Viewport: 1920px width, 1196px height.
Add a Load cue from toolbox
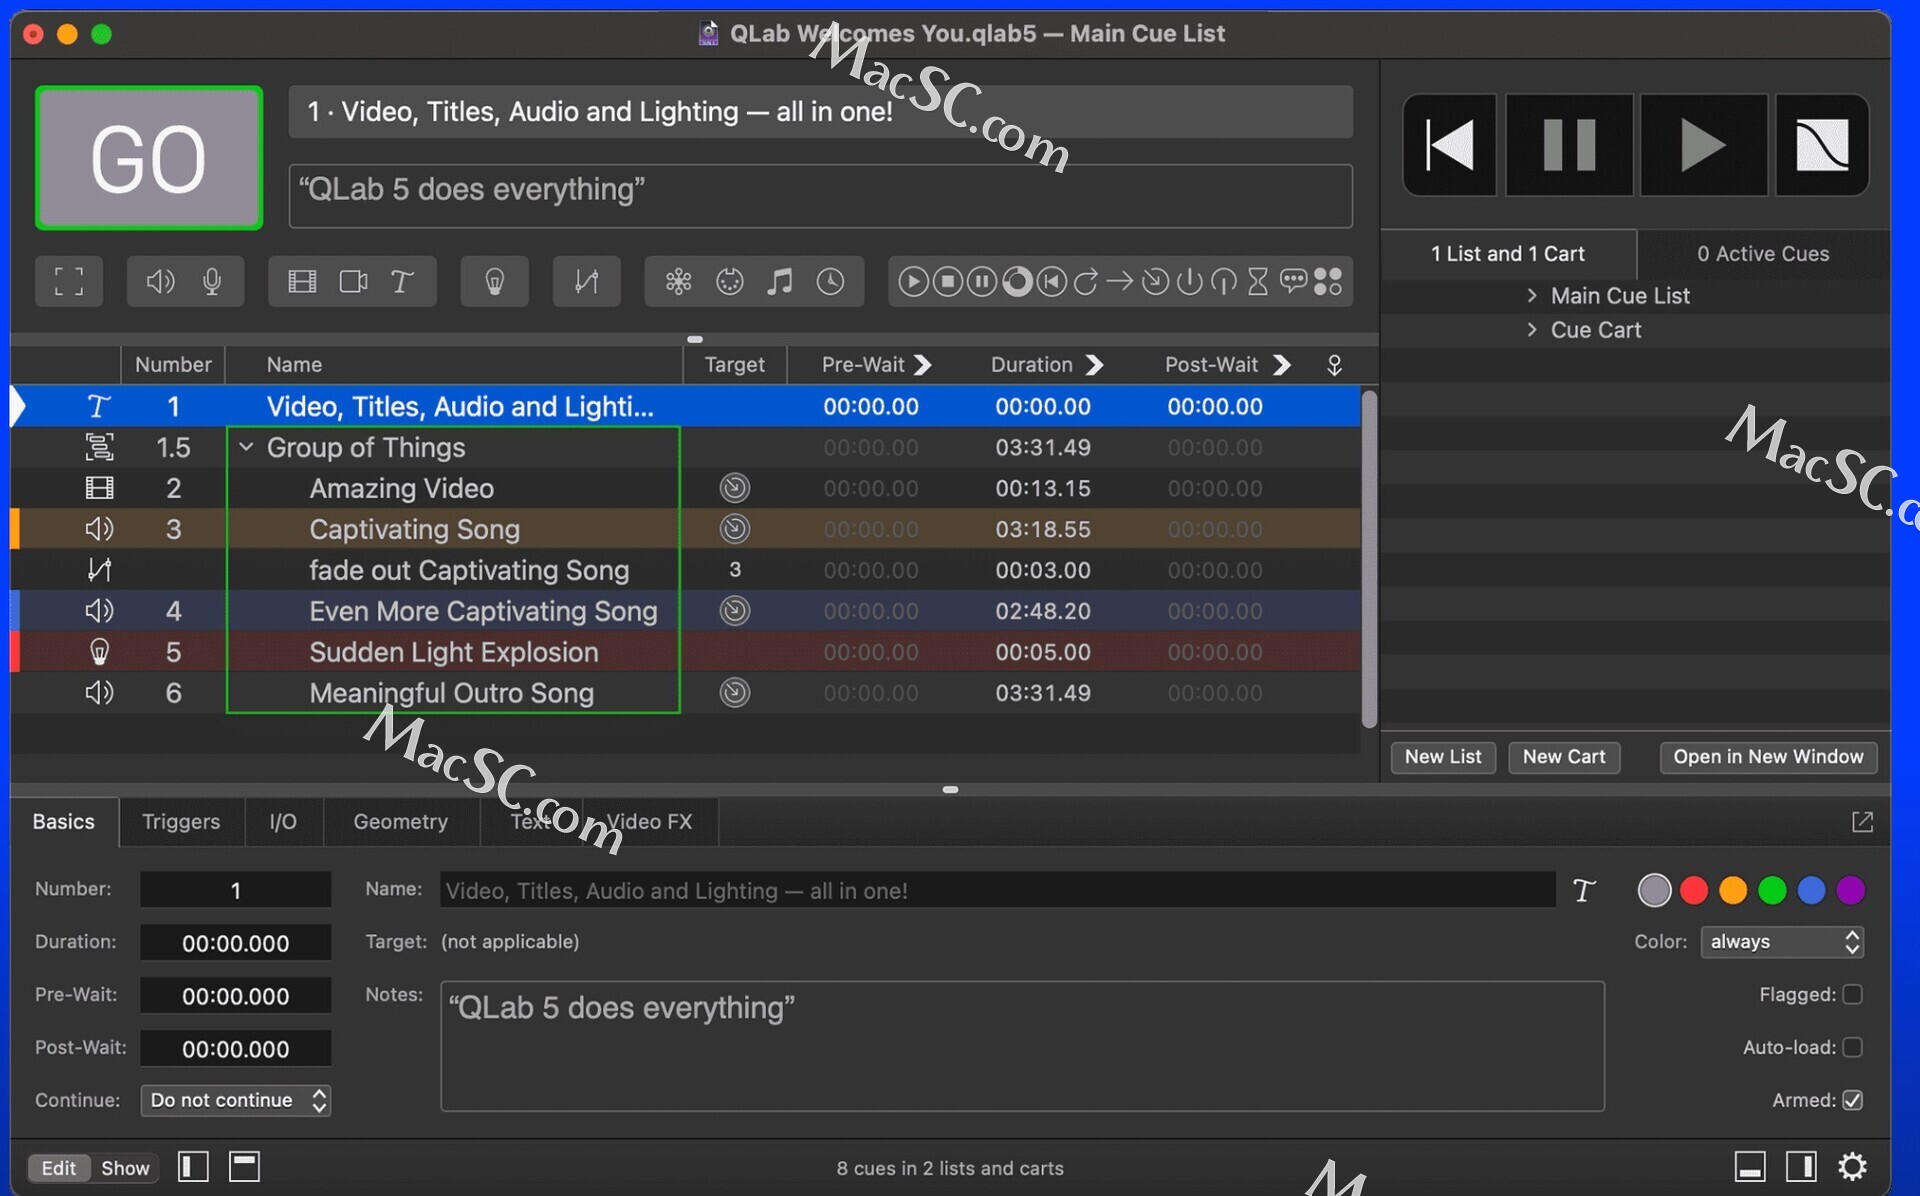coord(1017,282)
